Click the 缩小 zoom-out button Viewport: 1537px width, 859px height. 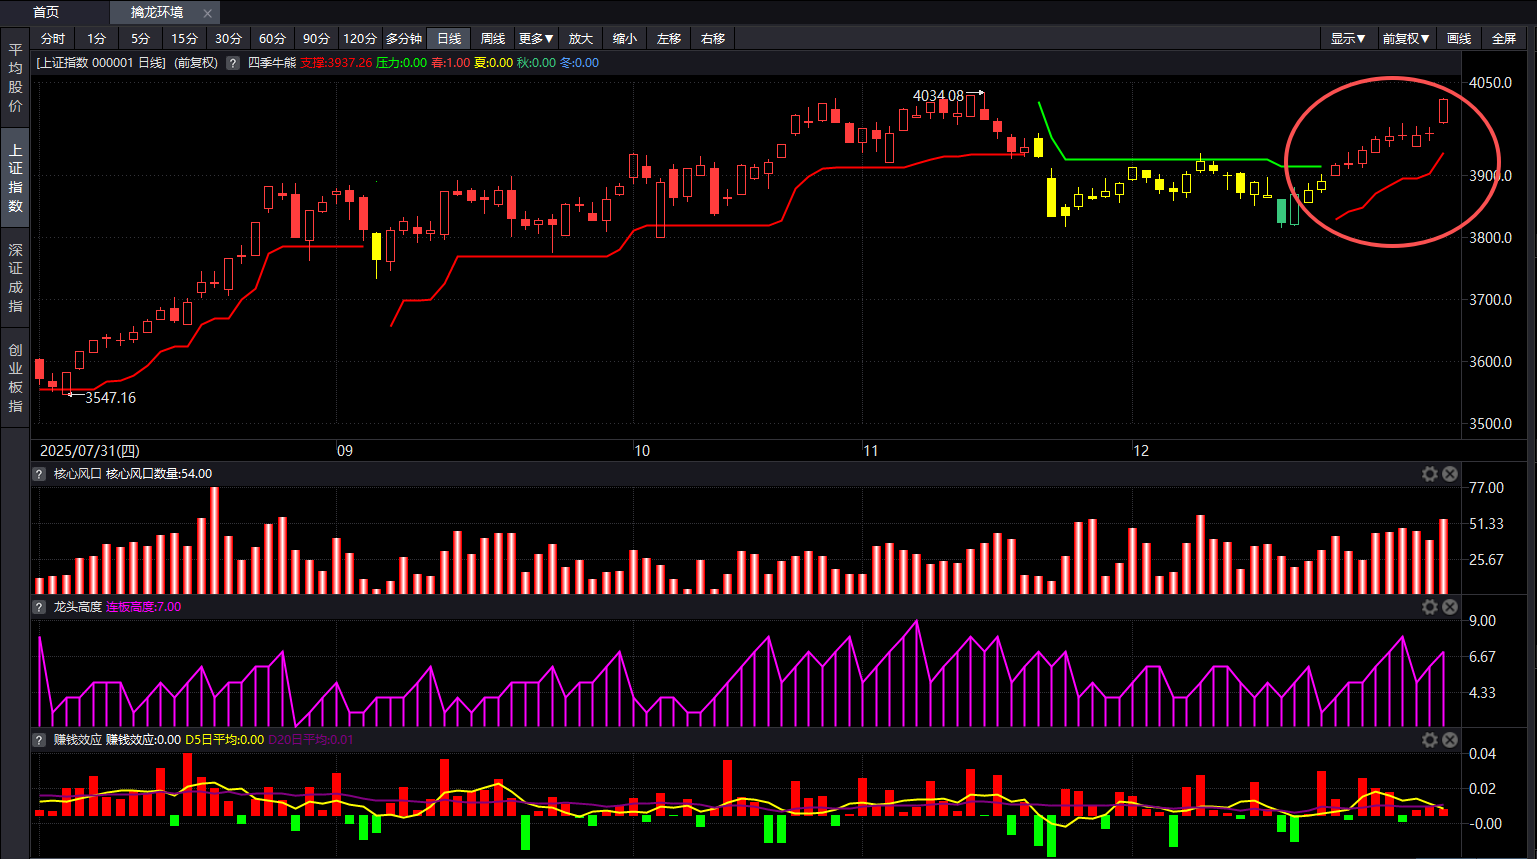[x=625, y=38]
